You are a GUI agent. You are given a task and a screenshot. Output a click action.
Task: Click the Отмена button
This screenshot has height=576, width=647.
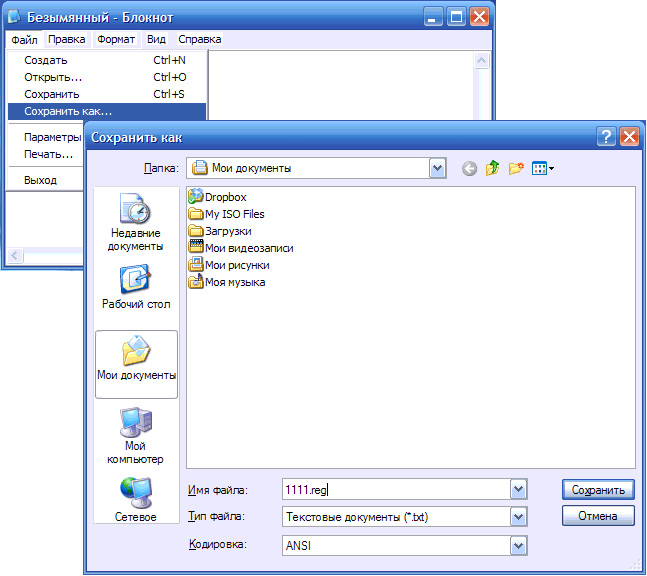pos(598,516)
